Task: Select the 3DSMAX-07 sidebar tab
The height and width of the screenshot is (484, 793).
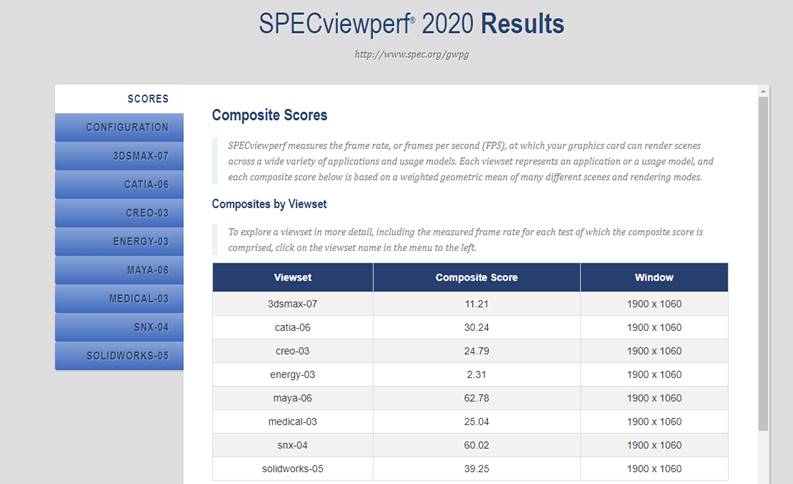Action: pos(119,156)
